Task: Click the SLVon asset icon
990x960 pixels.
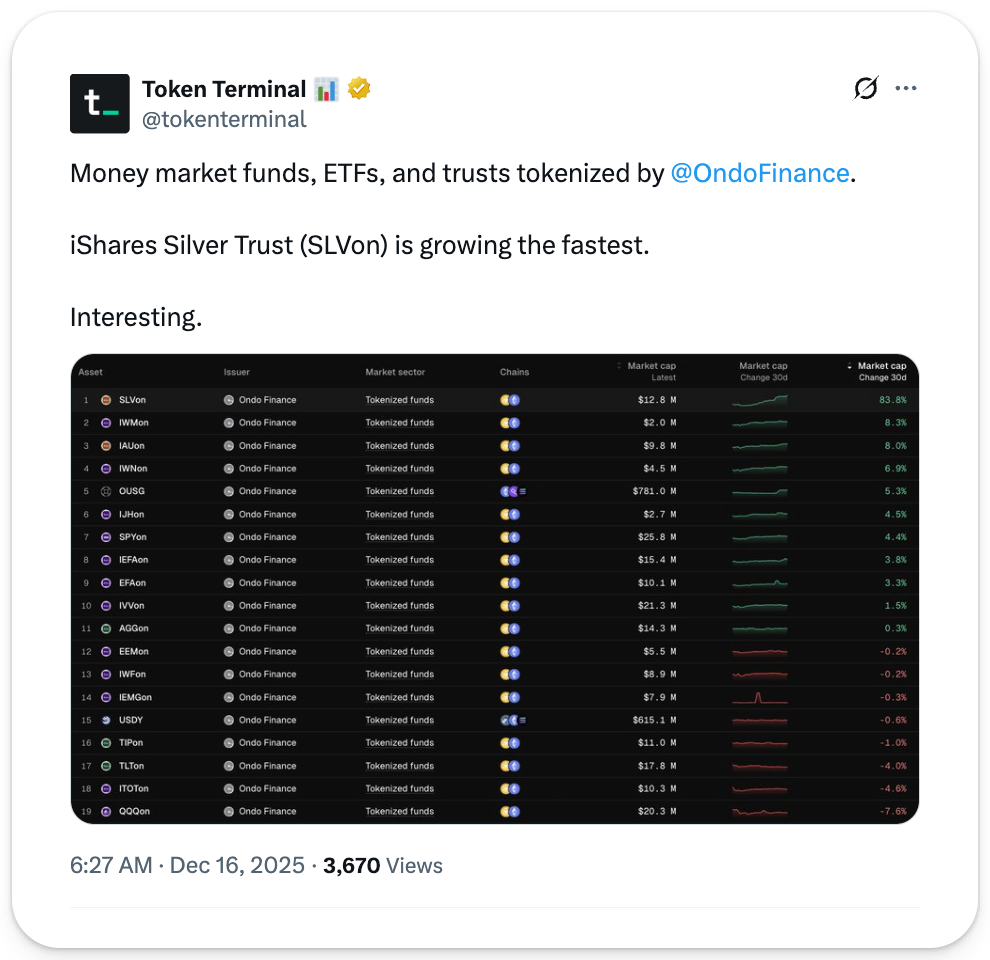Action: point(107,400)
